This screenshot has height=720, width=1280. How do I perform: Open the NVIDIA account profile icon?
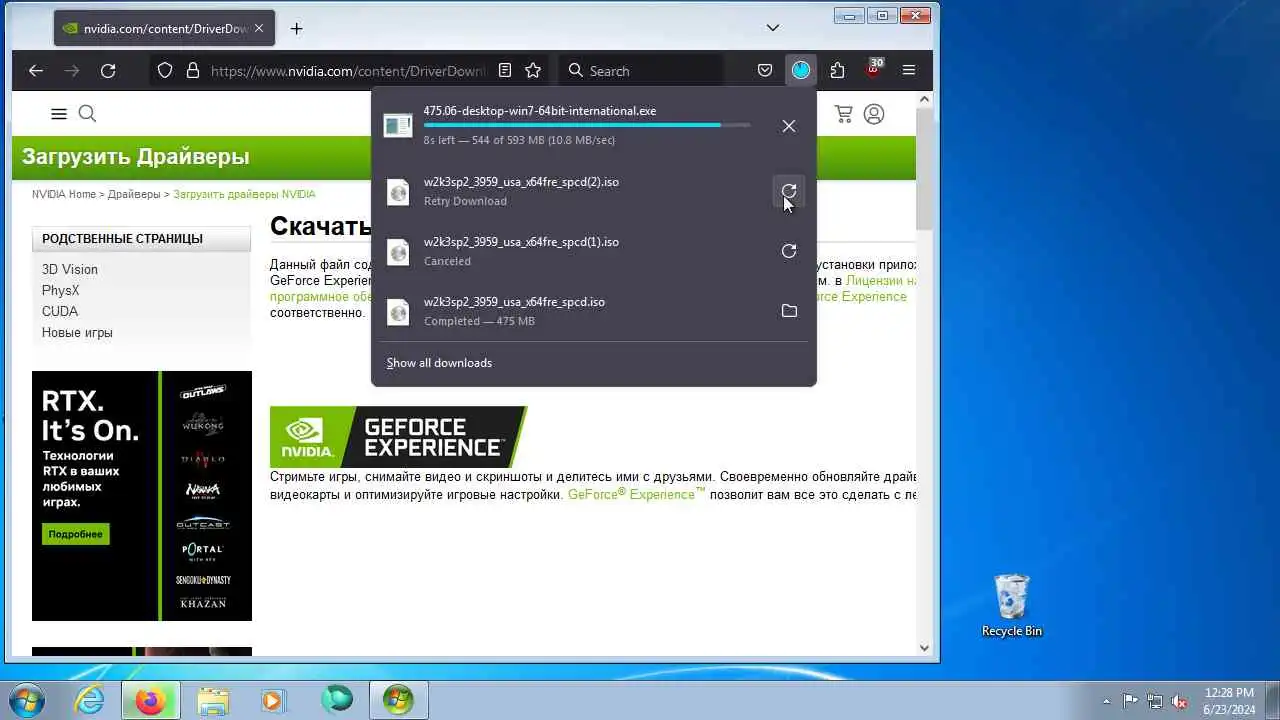(x=874, y=114)
